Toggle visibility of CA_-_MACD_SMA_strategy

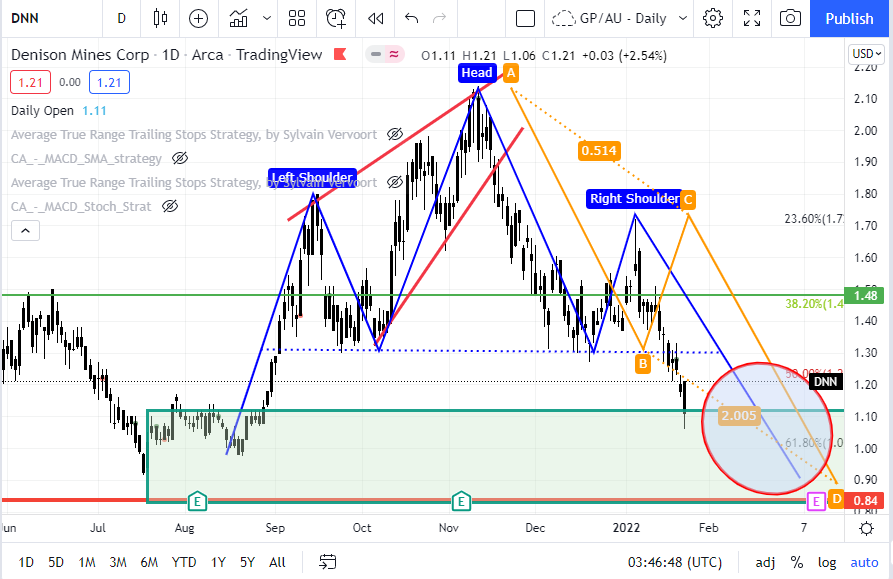180,158
